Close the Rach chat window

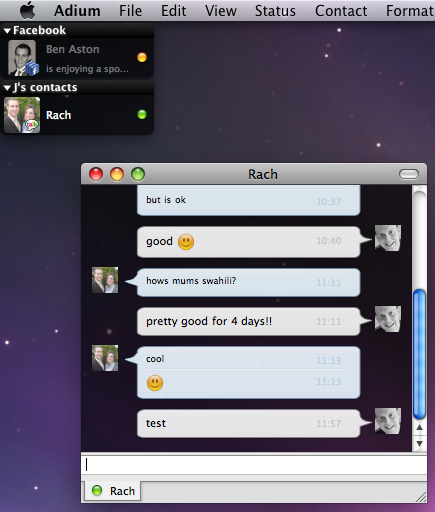96,174
